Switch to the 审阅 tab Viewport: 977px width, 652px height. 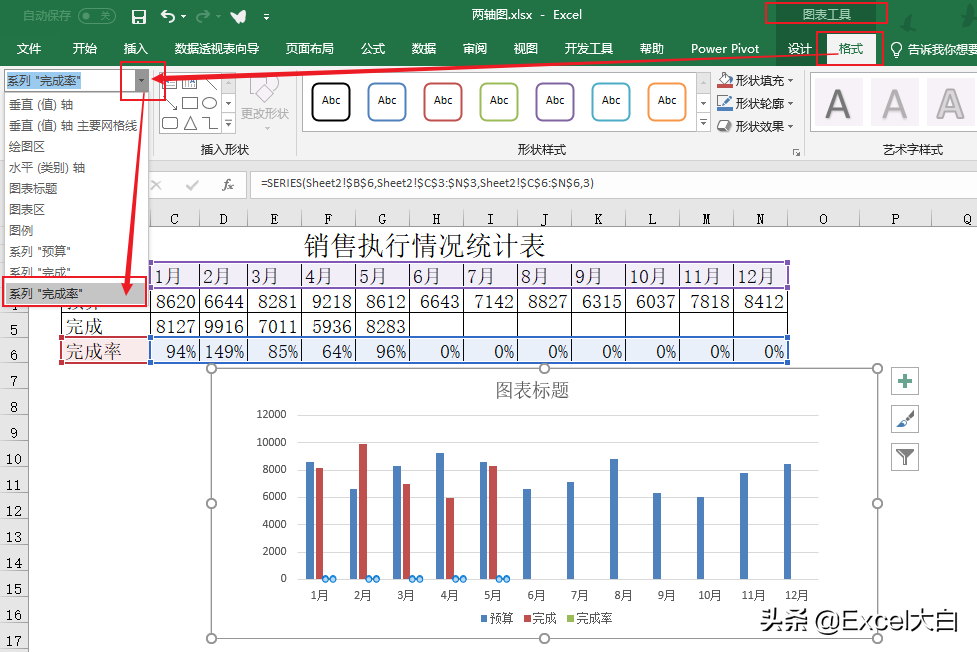coord(475,49)
